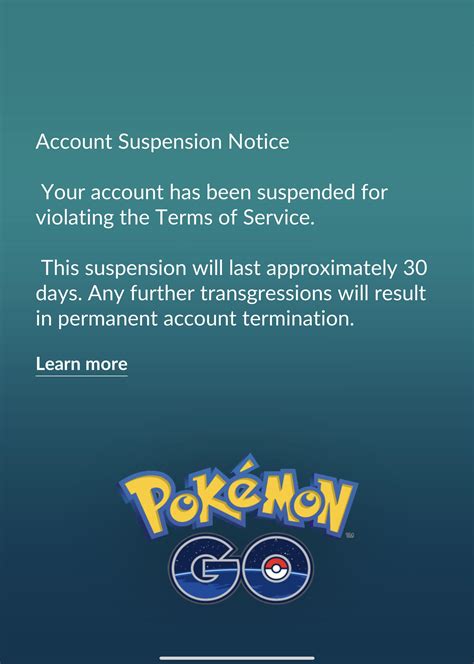The height and width of the screenshot is (664, 474).
Task: Click the letter O ring of the GO logo
Action: (x=276, y=568)
